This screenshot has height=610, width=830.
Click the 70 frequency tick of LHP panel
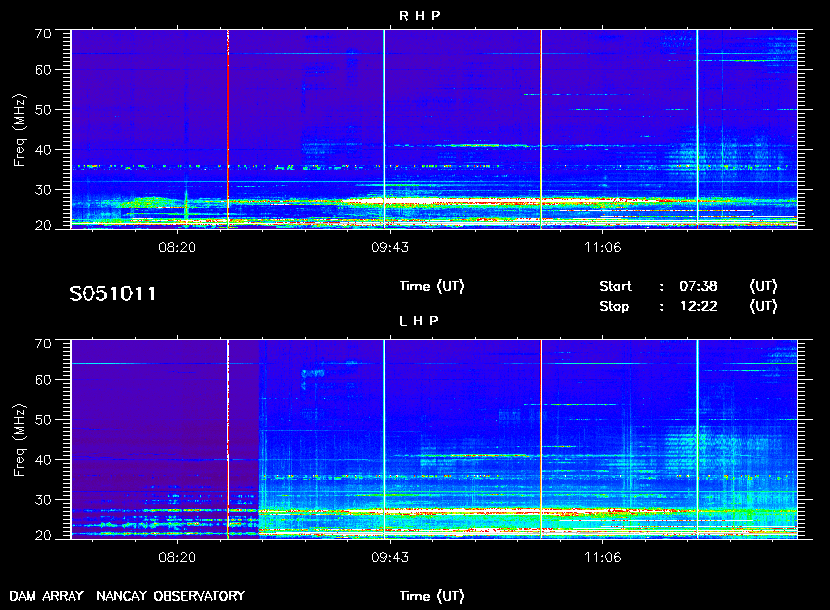[43, 344]
